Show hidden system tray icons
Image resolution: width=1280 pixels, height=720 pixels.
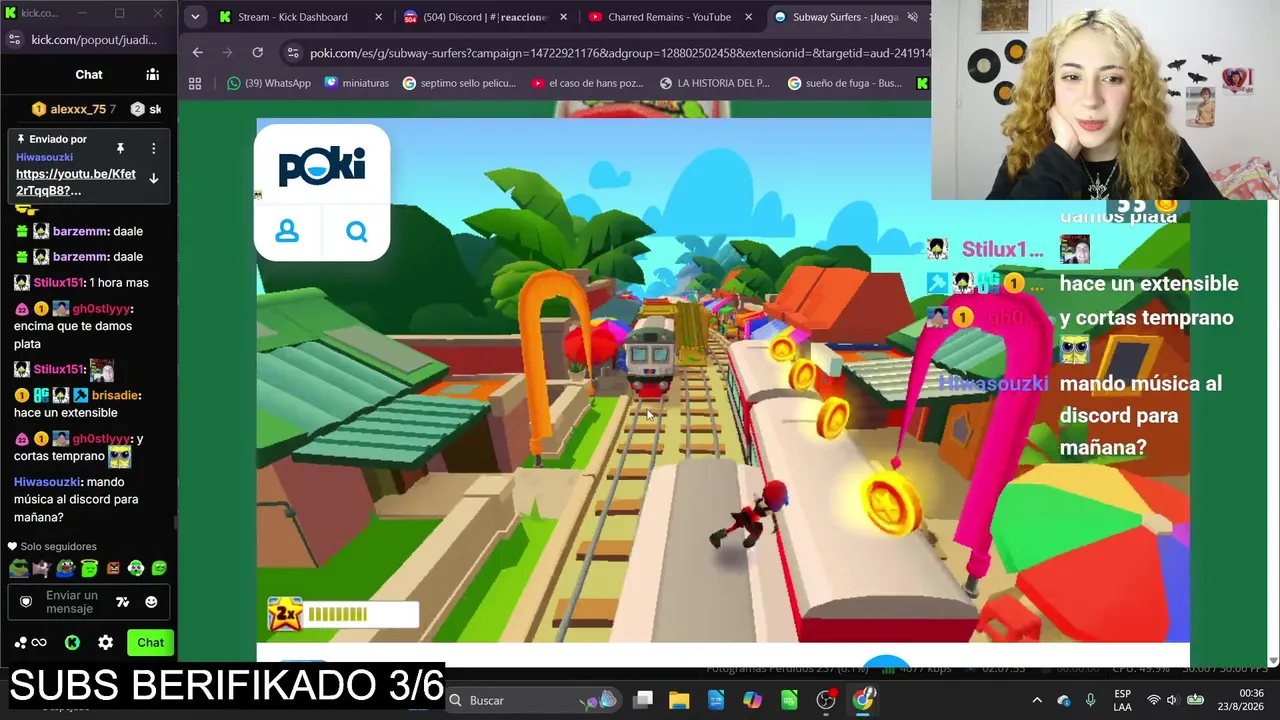[x=1037, y=700]
